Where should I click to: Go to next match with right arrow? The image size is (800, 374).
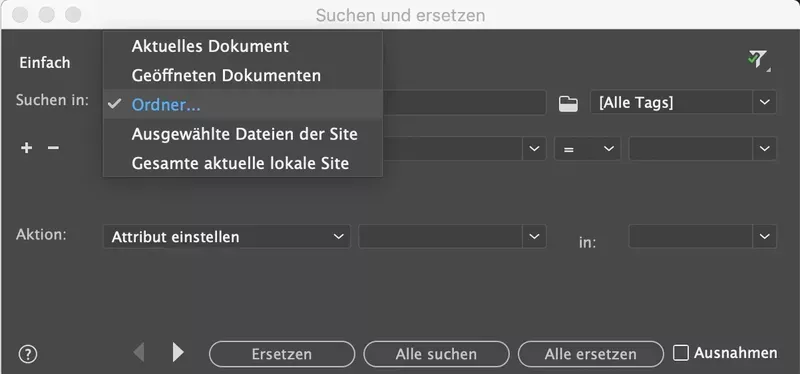178,352
